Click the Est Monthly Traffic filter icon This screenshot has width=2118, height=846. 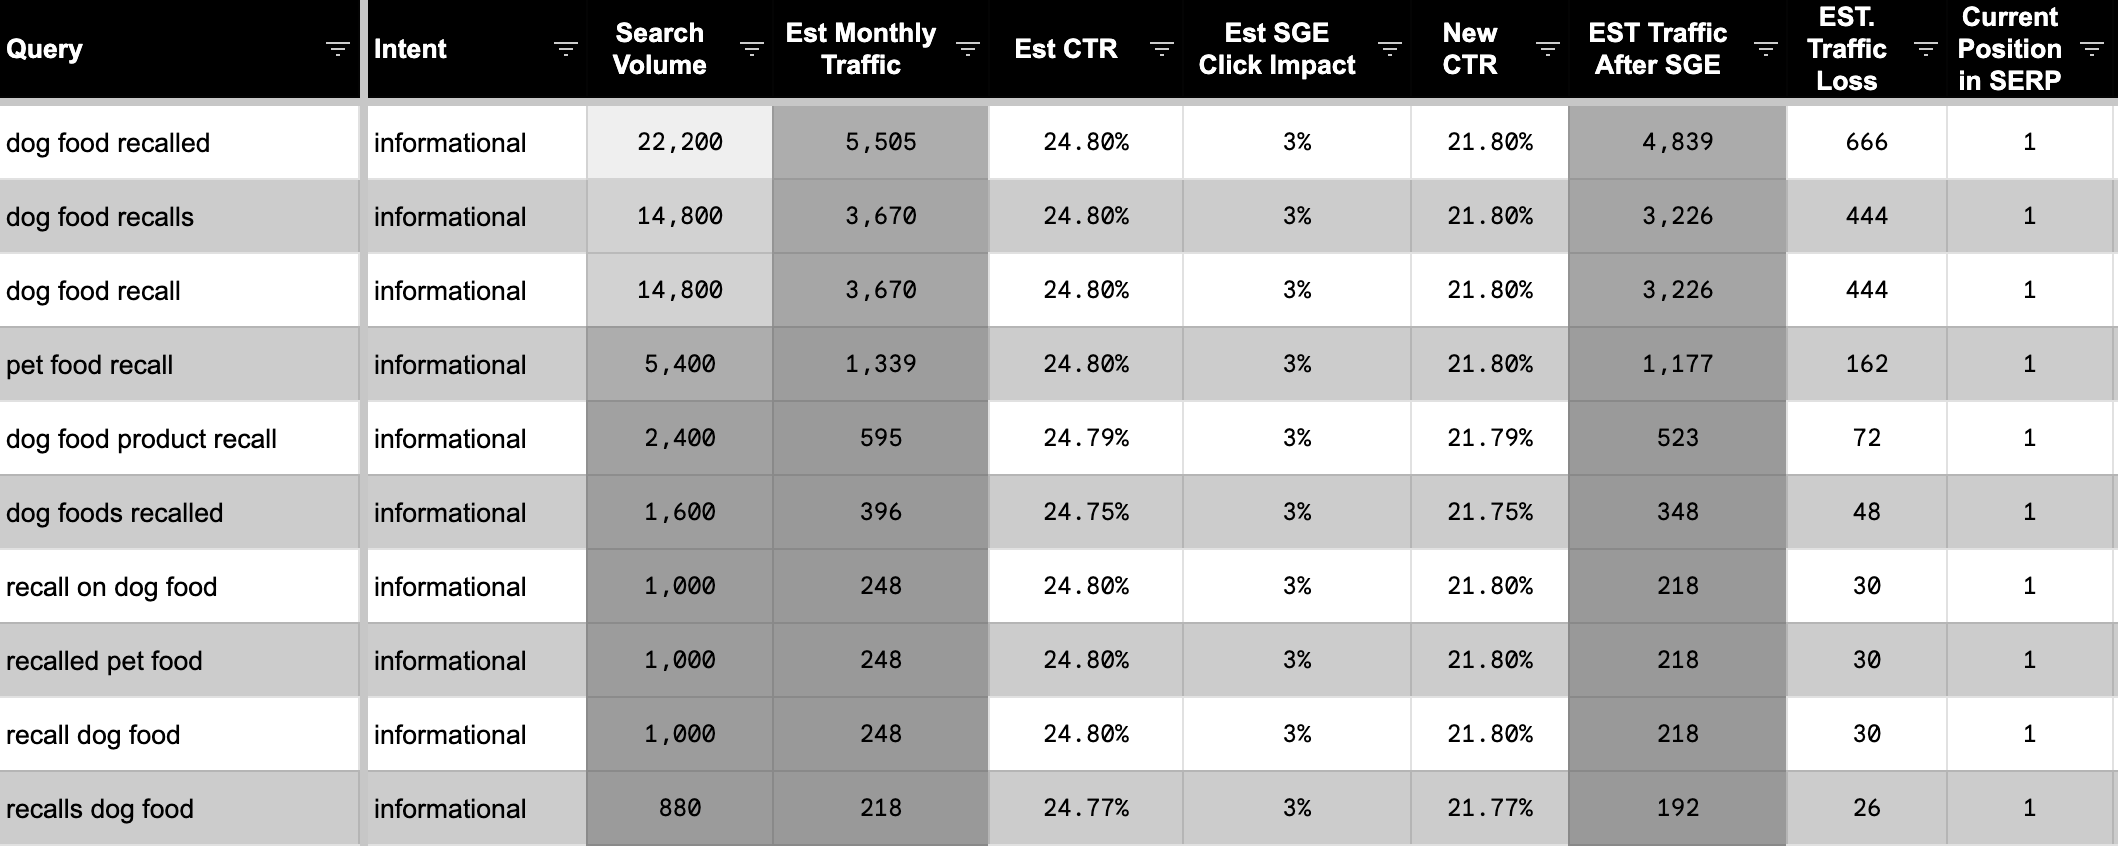pyautogui.click(x=967, y=49)
